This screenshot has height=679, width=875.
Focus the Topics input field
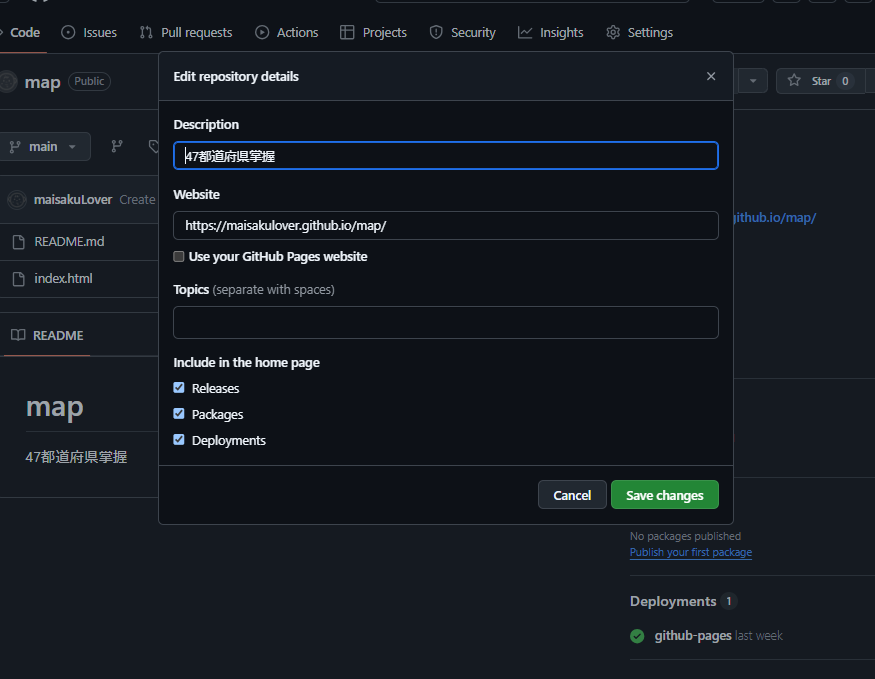446,322
